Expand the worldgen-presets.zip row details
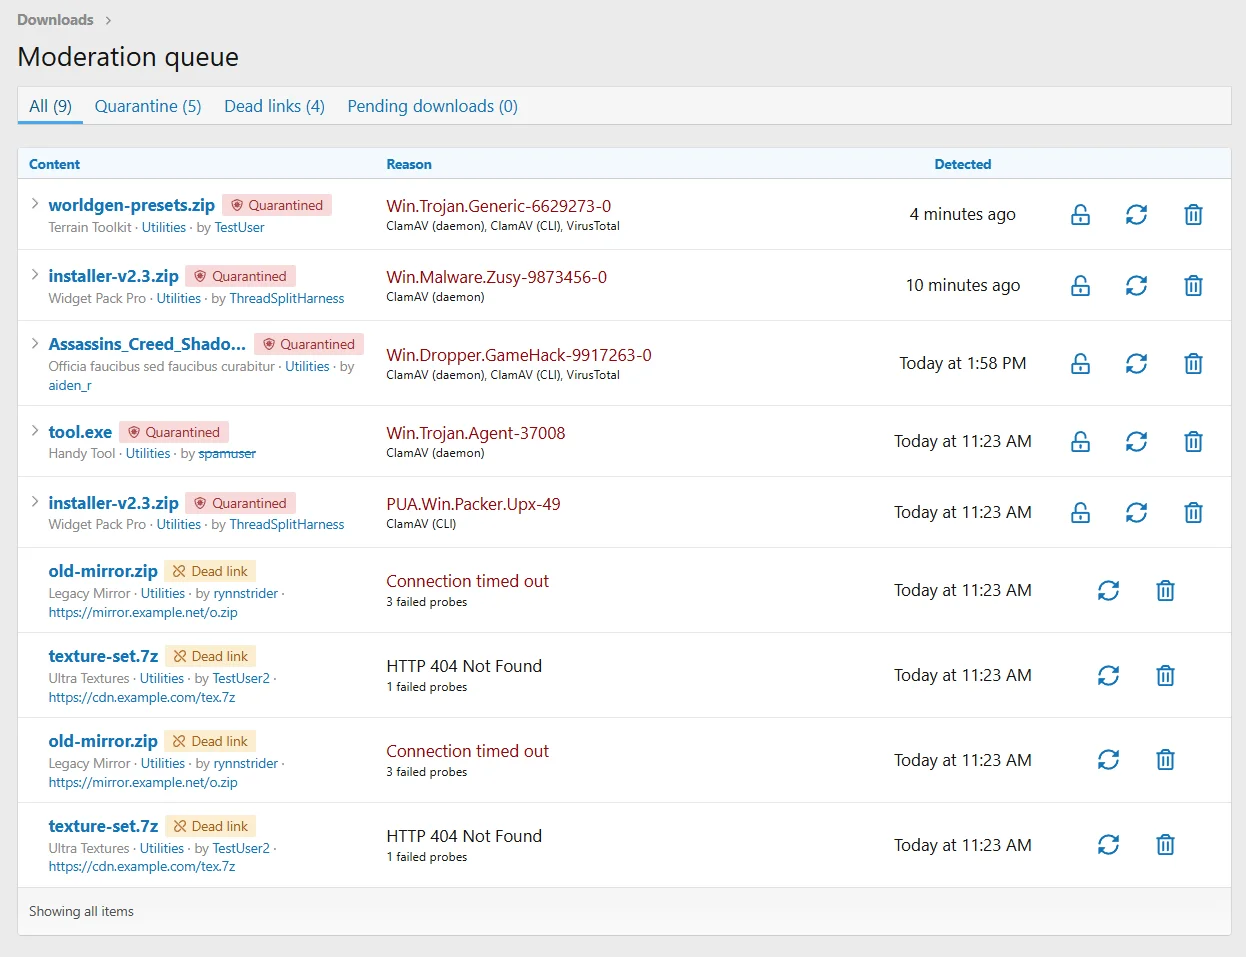Image resolution: width=1246 pixels, height=957 pixels. pos(35,204)
